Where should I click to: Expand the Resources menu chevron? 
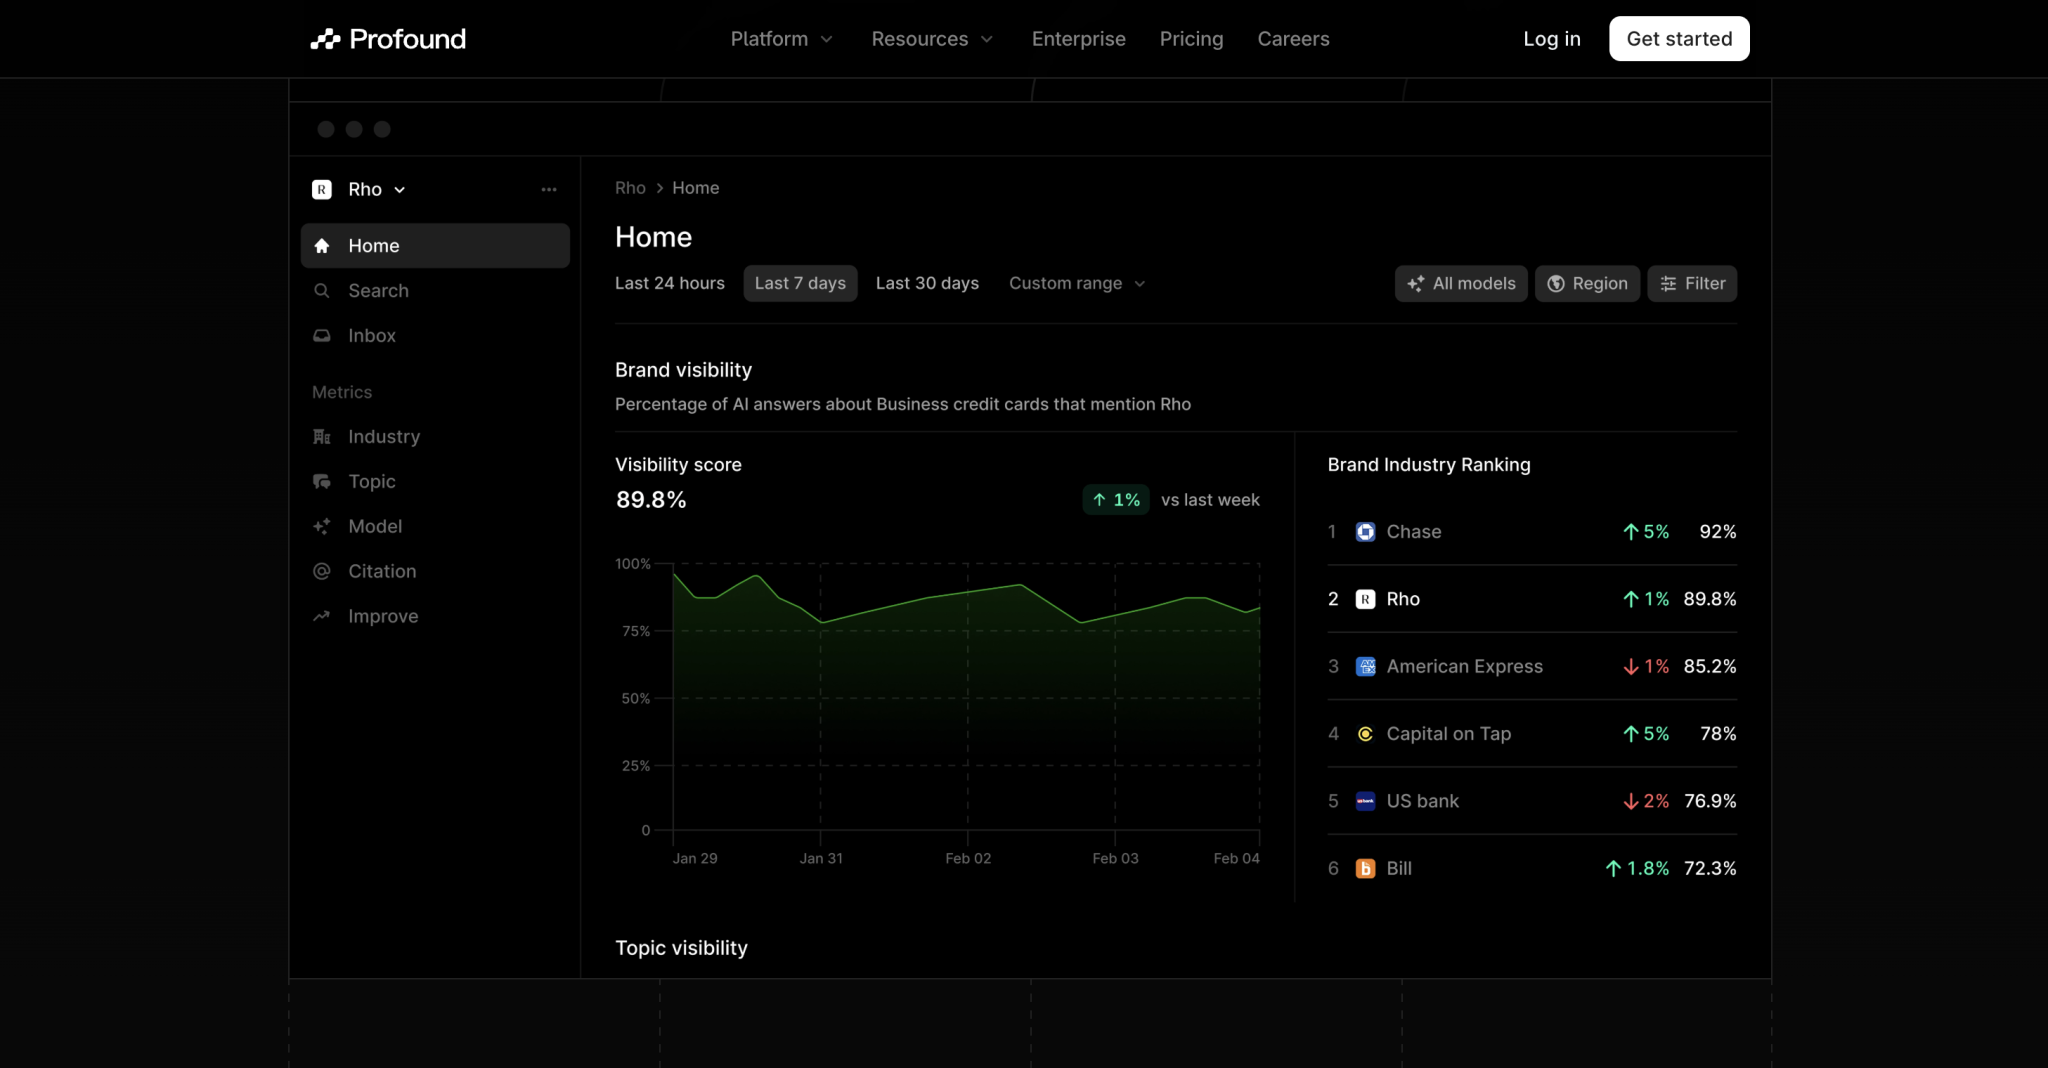[987, 39]
